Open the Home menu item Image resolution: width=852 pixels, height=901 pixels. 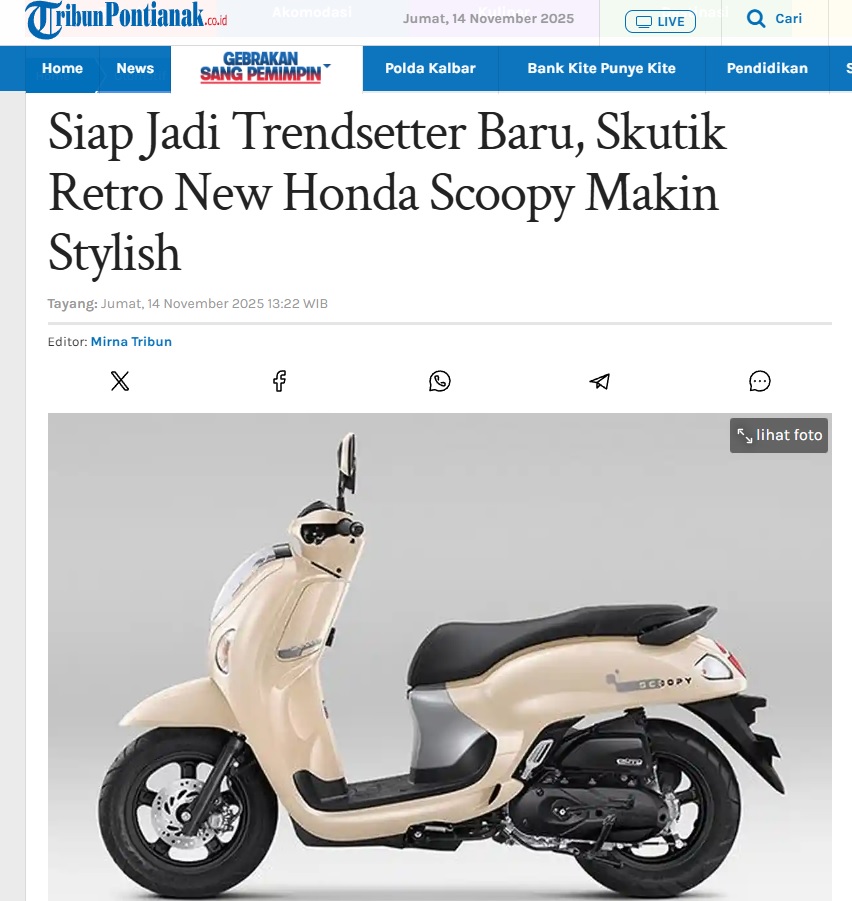click(x=62, y=68)
